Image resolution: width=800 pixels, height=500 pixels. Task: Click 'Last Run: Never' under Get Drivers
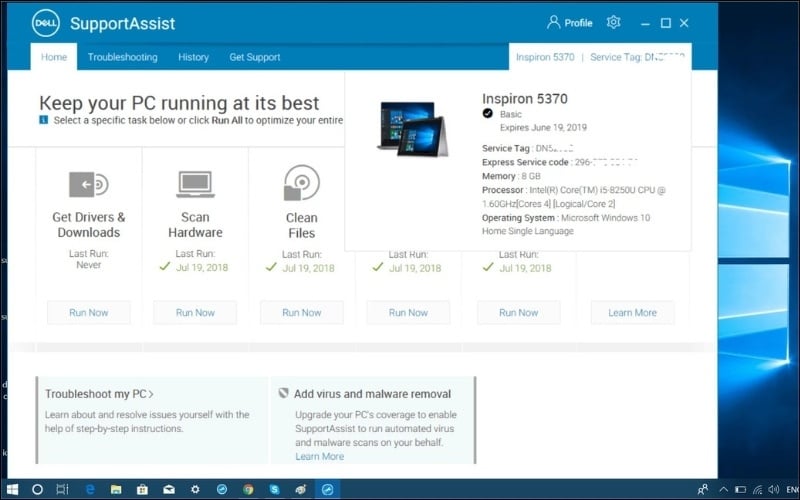click(89, 259)
